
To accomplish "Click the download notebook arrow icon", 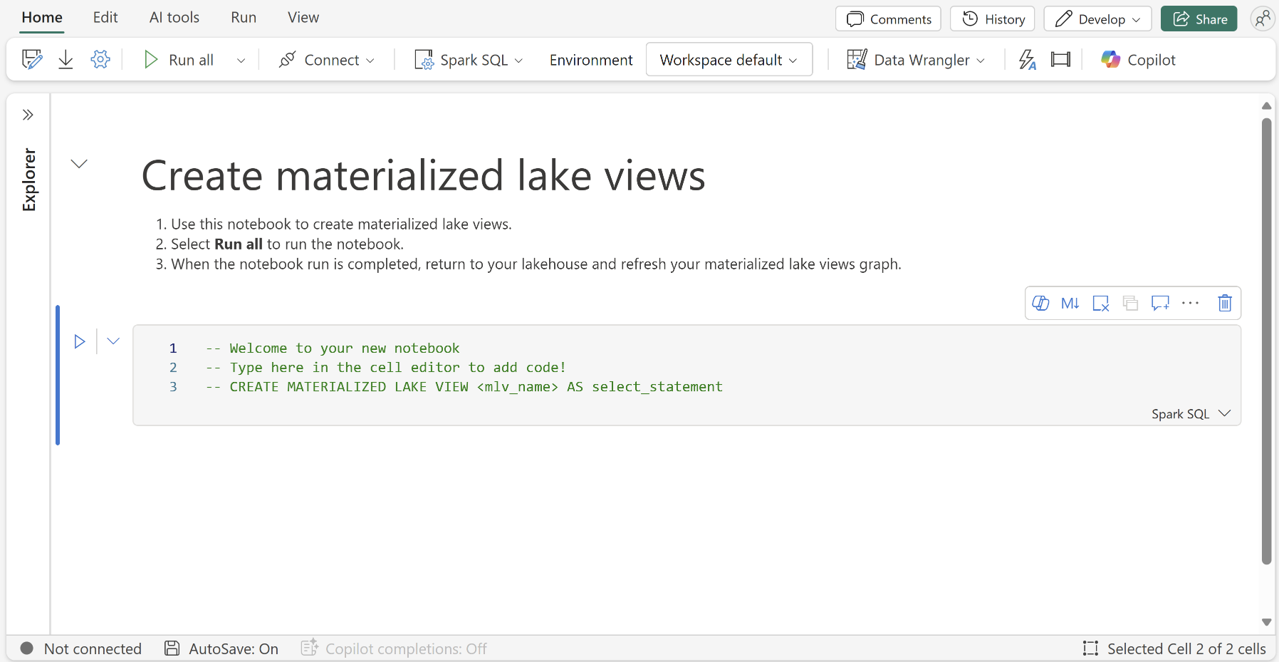I will tap(66, 60).
